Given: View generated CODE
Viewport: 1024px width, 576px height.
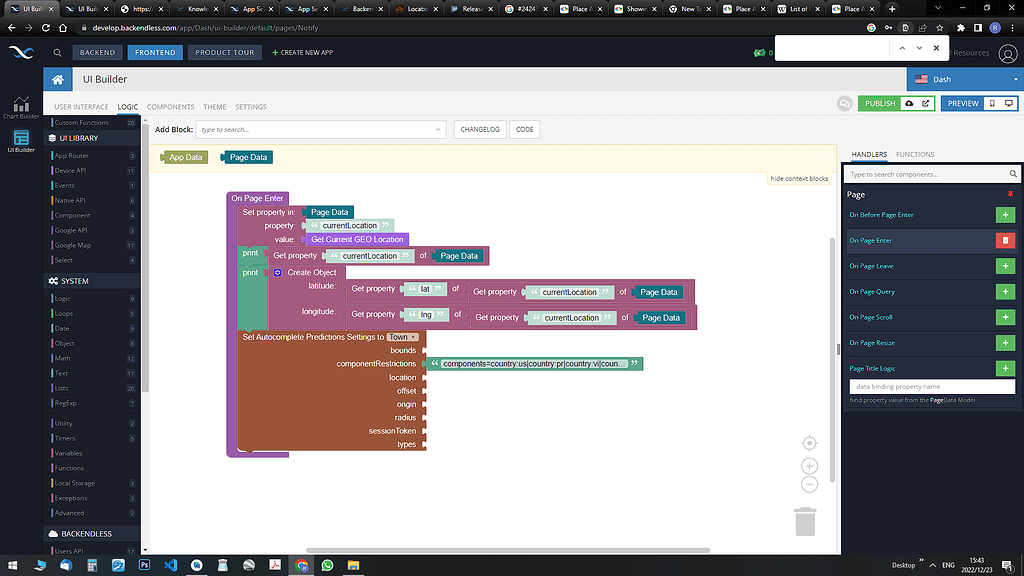Looking at the screenshot, I should pyautogui.click(x=524, y=129).
